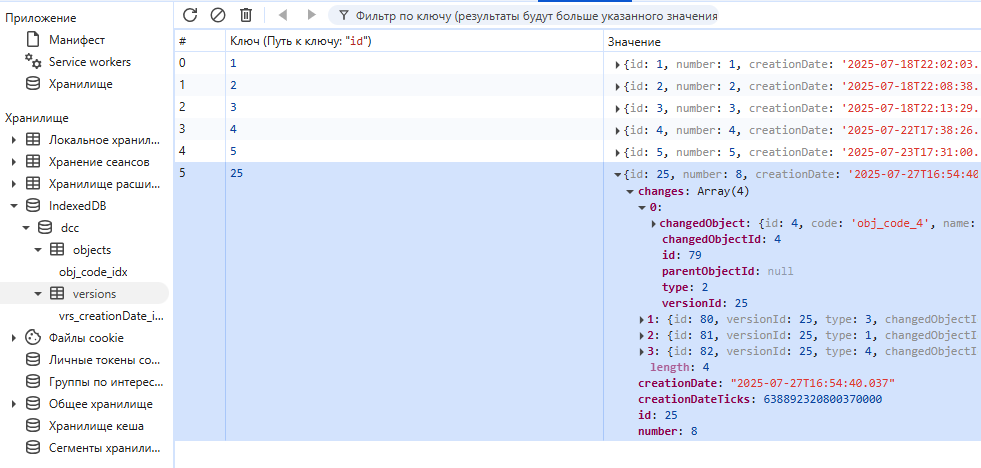The height and width of the screenshot is (468, 981).
Task: Select obj_code_idx index
Action: 93,272
